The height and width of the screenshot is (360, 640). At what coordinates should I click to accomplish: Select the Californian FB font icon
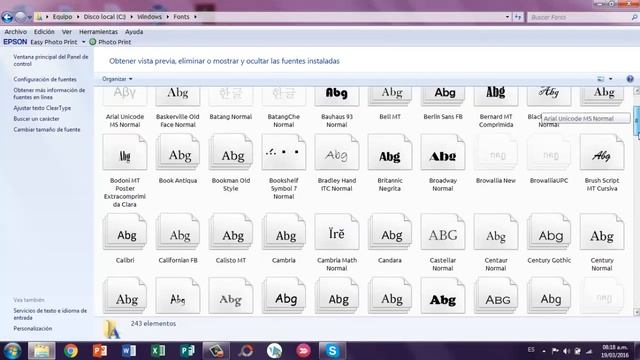point(178,232)
